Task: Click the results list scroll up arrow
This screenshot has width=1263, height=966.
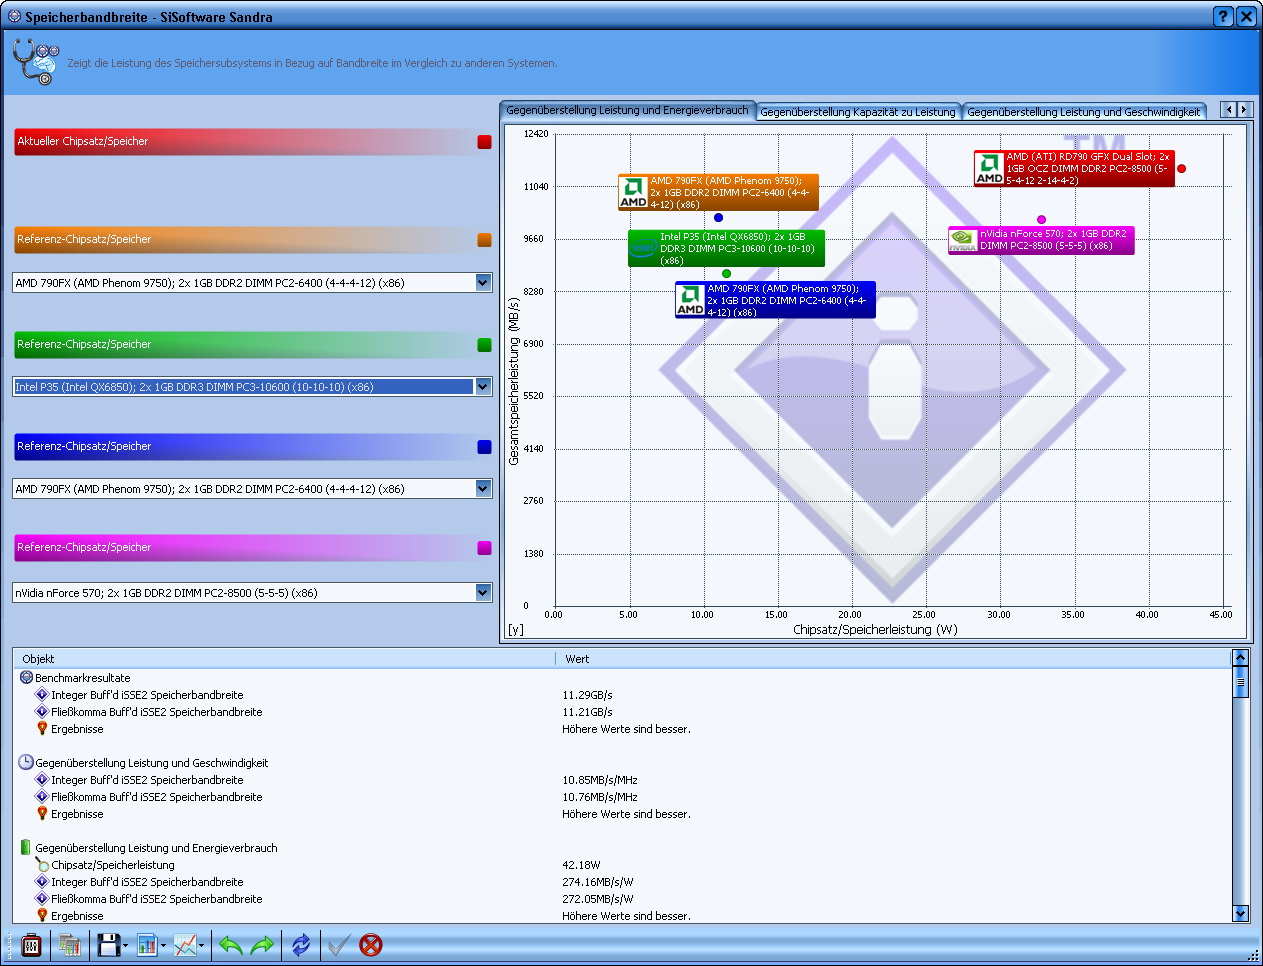Action: 1241,657
